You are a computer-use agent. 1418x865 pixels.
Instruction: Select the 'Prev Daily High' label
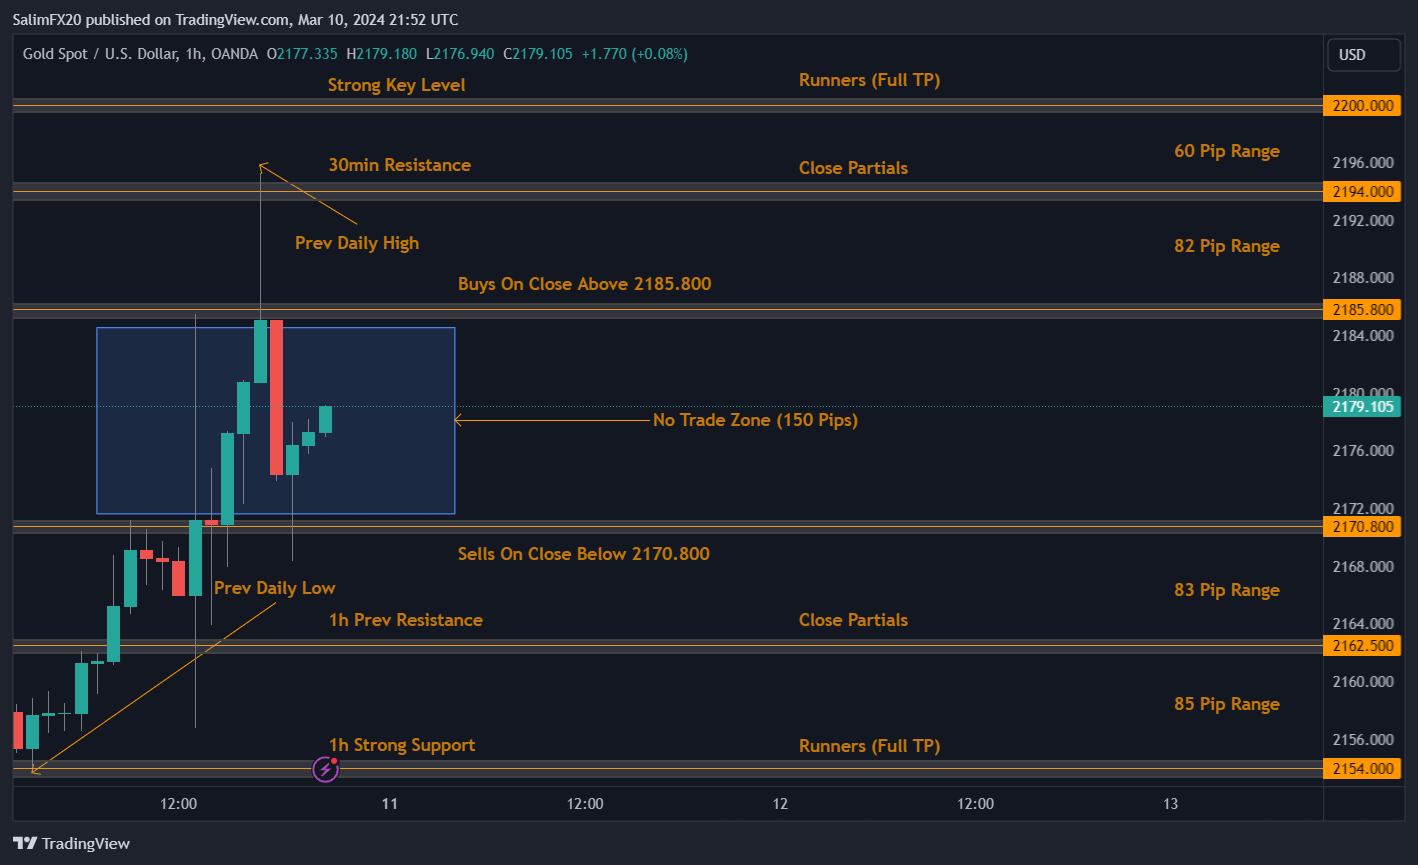356,242
